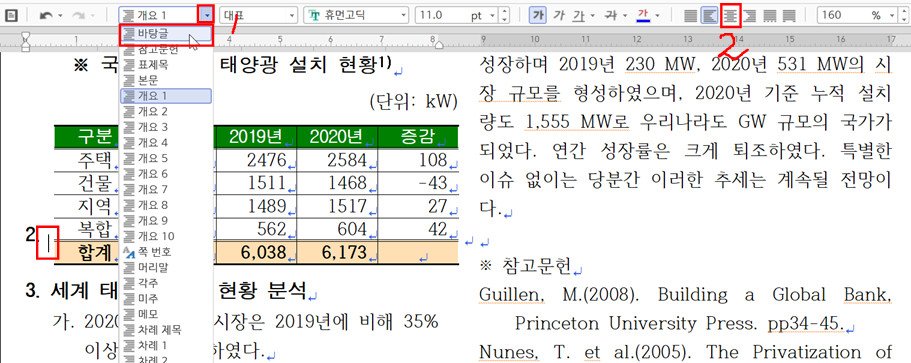This screenshot has height=363, width=911.
Task: Undo the last action
Action: point(46,16)
